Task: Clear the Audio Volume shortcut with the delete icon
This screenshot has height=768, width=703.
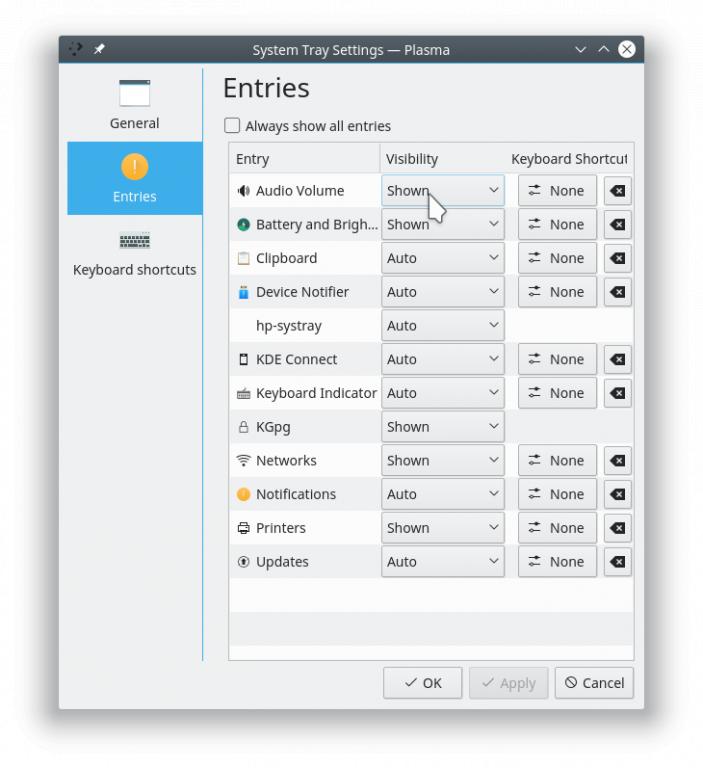Action: coord(617,191)
